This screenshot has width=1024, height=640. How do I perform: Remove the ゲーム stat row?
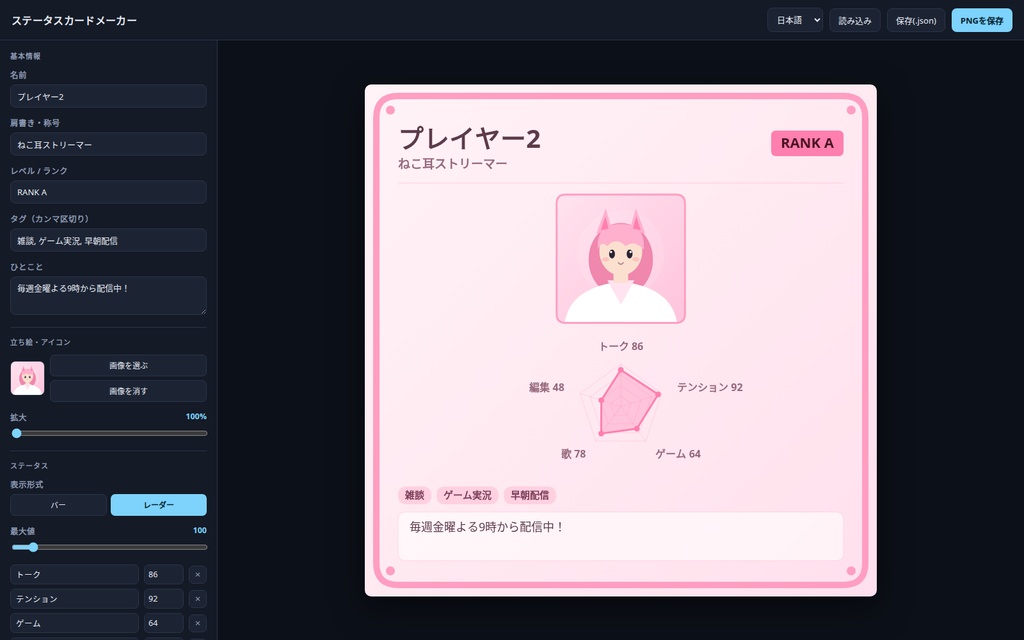198,623
